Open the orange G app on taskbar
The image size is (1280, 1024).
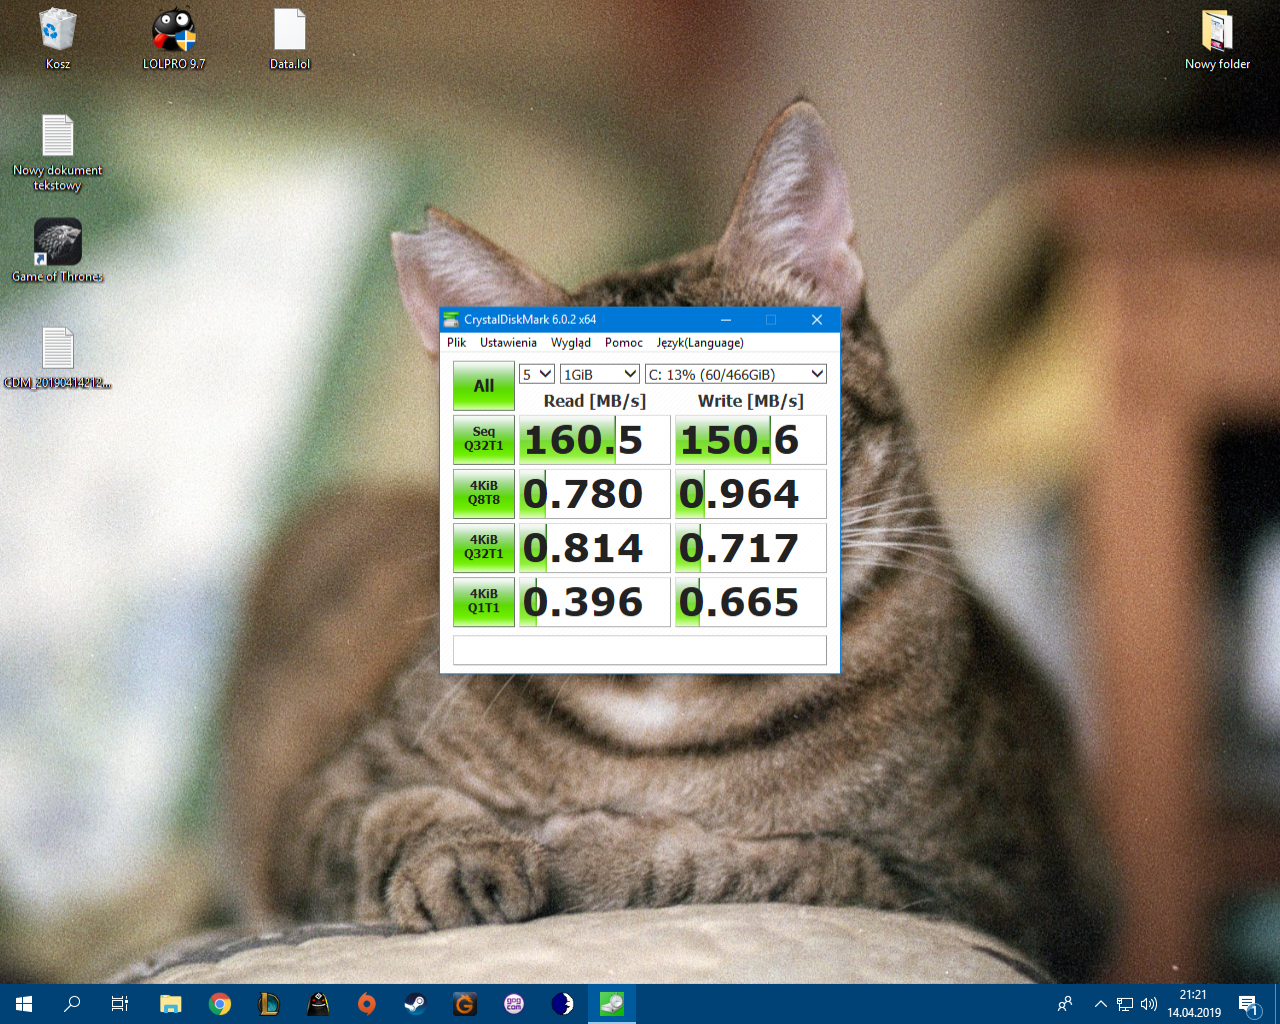[465, 1004]
